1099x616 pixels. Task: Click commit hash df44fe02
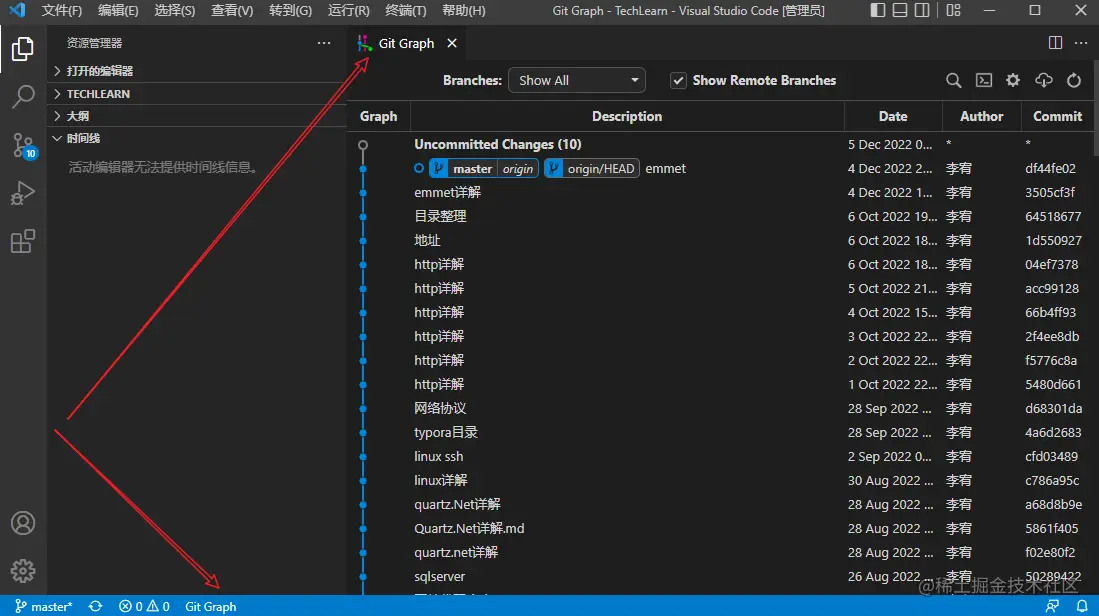coord(1050,168)
